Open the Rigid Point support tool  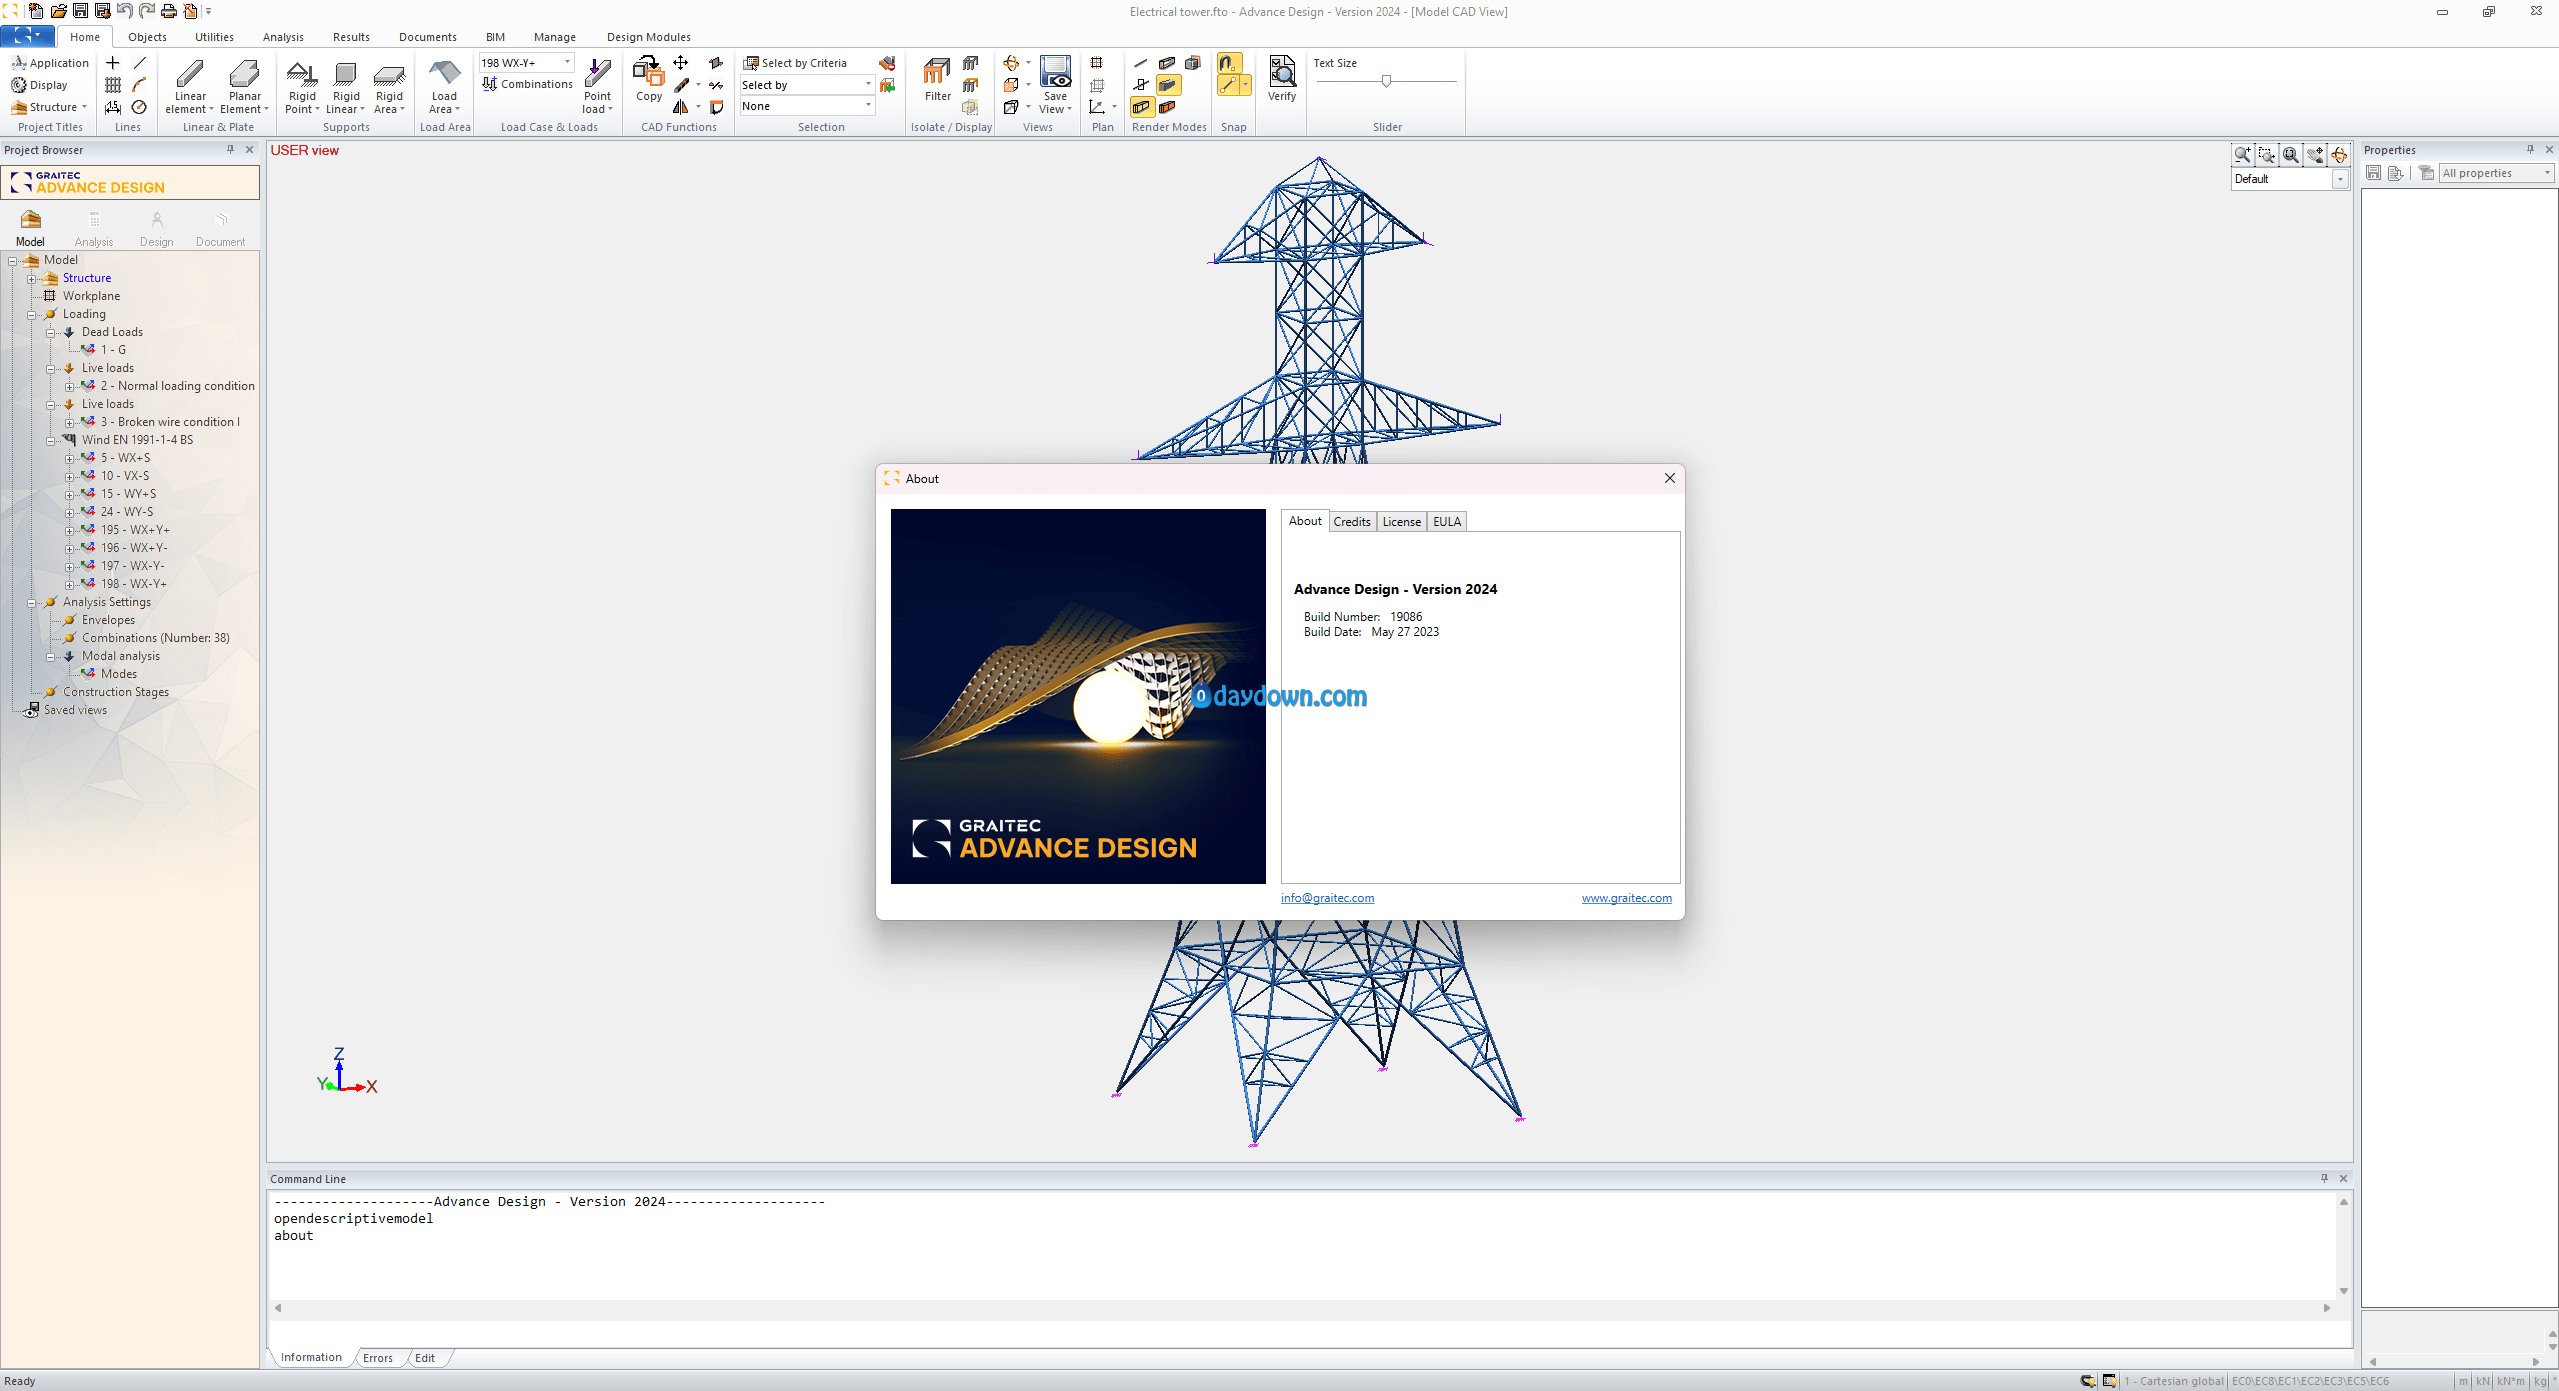pos(302,86)
